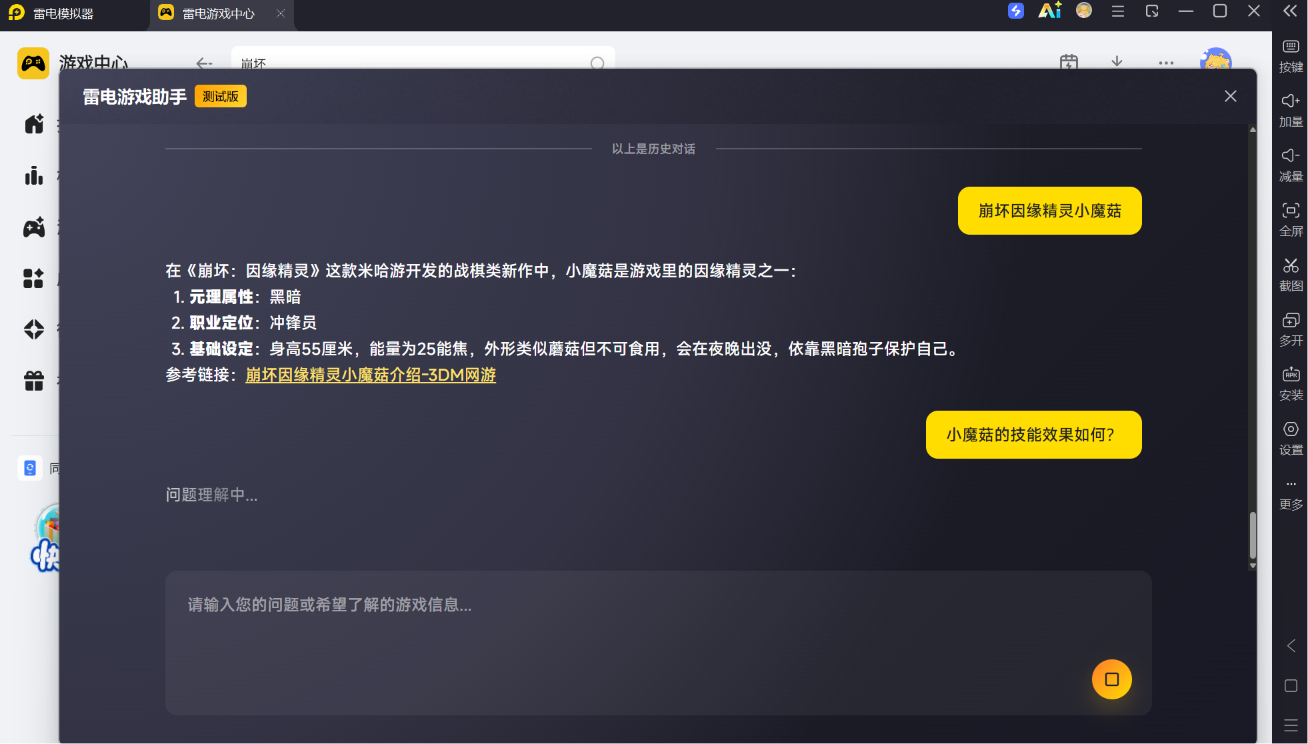Go back using game center arrow
Screen dimensions: 1308x744
pyautogui.click(x=204, y=63)
